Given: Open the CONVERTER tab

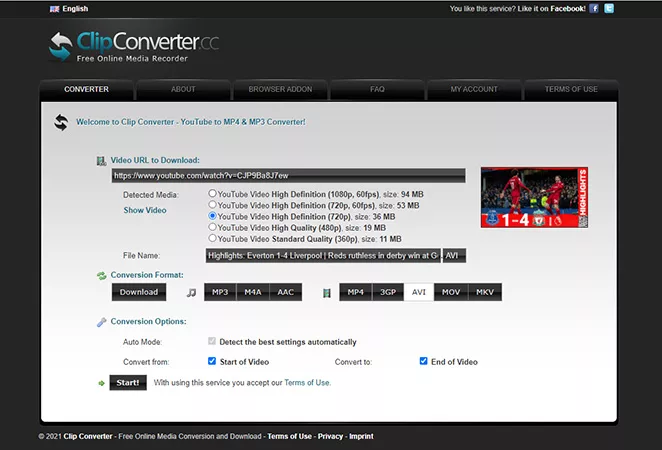Looking at the screenshot, I should tap(87, 89).
